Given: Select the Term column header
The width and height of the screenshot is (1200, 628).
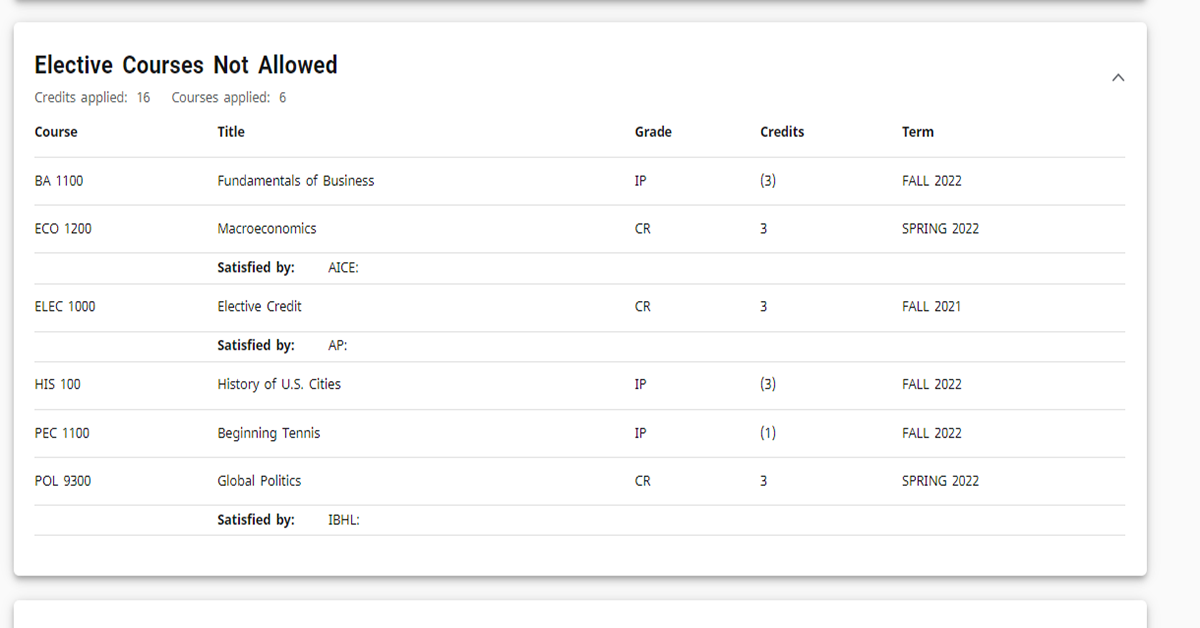Looking at the screenshot, I should (x=918, y=132).
